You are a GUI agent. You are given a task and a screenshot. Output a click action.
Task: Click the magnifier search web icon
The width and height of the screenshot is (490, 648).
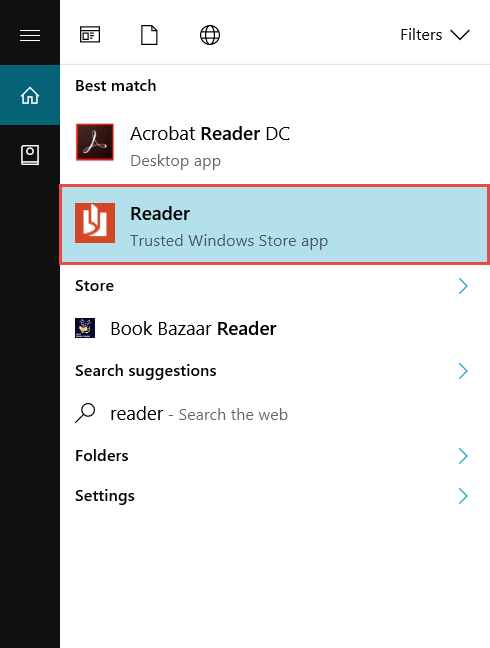[x=85, y=413]
